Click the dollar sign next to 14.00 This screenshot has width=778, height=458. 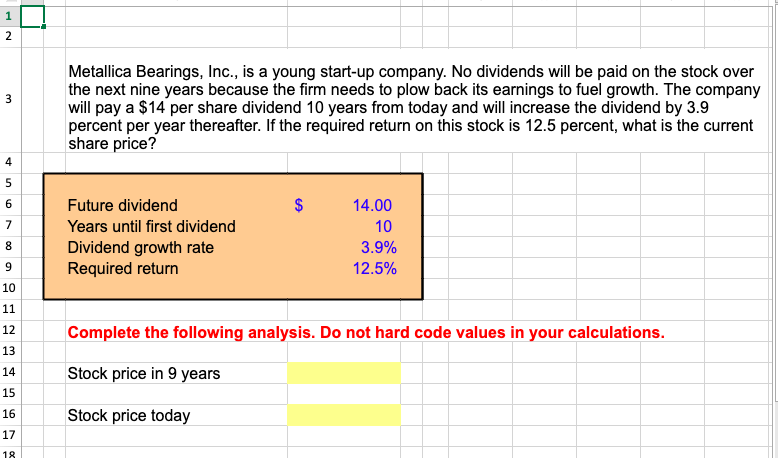point(299,205)
